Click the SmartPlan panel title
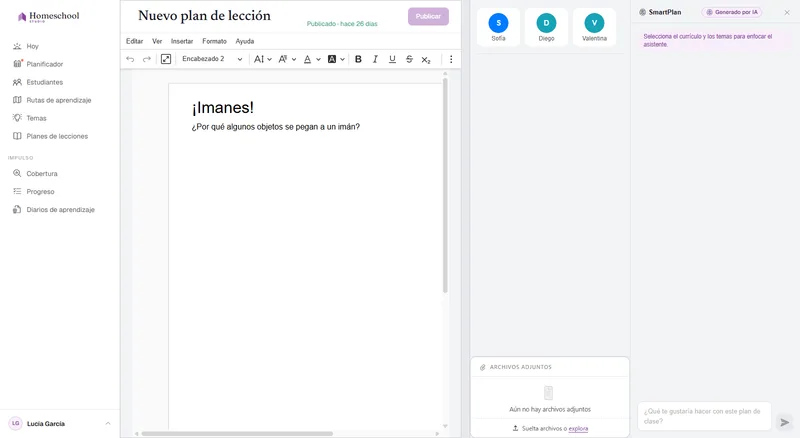Screen dimensions: 800x438 665,12
